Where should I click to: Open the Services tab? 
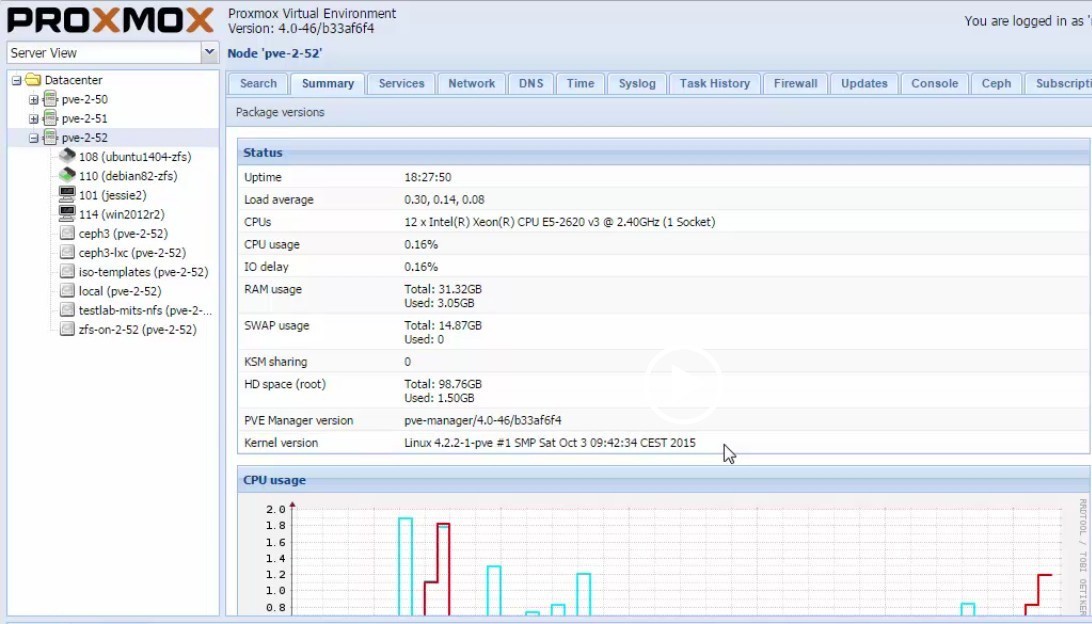(x=401, y=84)
